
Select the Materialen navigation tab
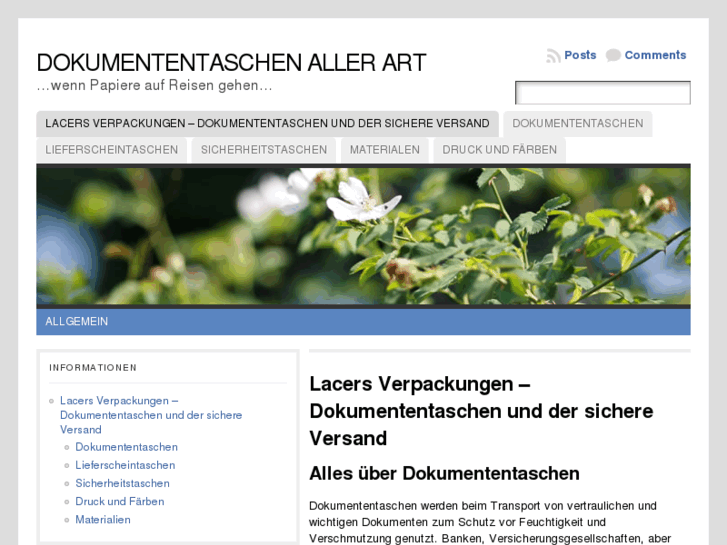tap(385, 150)
